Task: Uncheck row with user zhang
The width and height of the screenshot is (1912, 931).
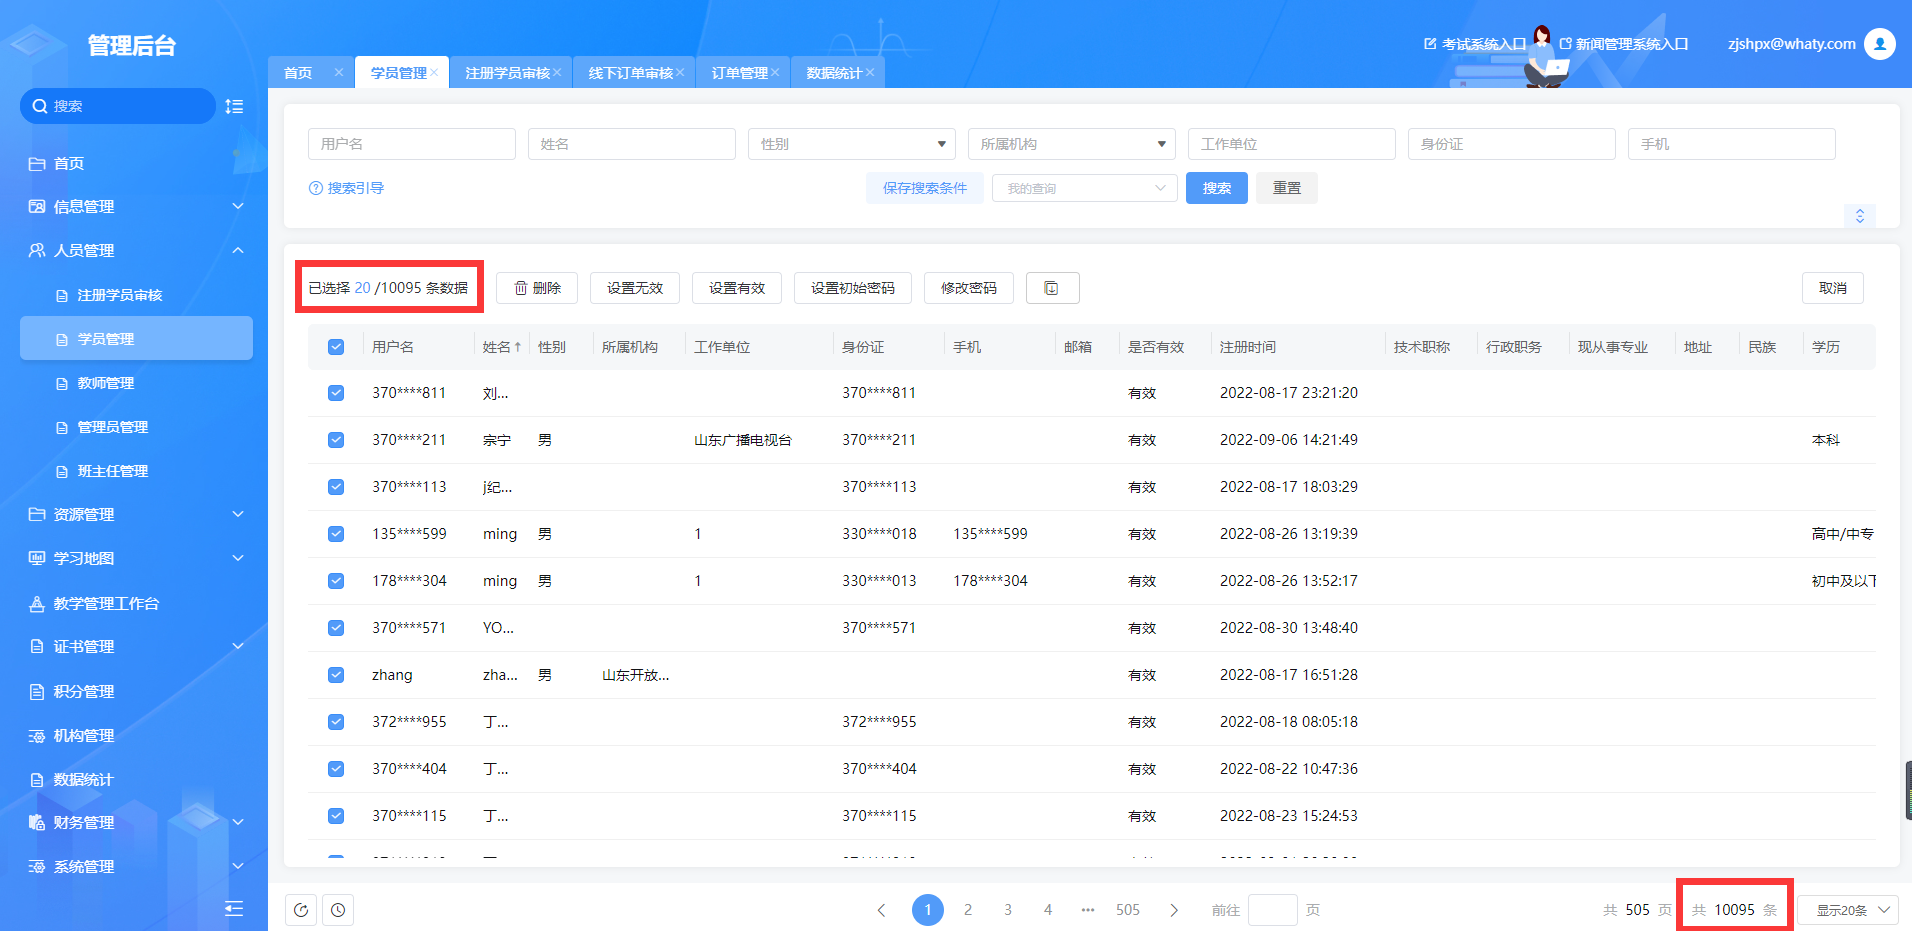Action: point(336,675)
